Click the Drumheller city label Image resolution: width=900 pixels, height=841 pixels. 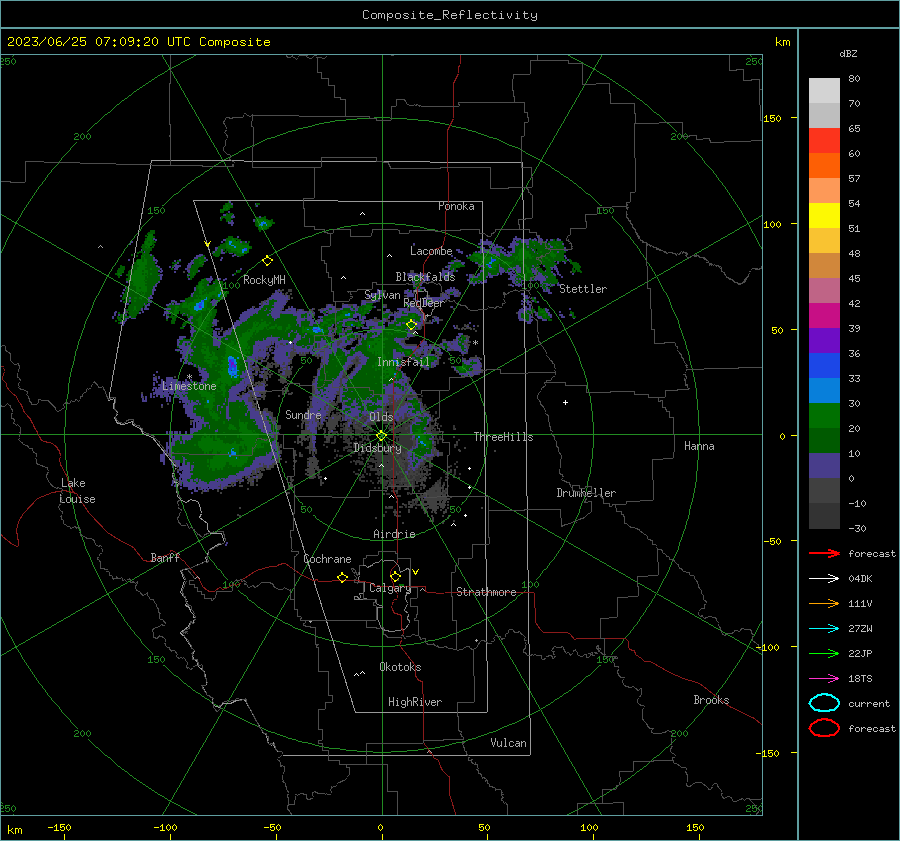[586, 493]
